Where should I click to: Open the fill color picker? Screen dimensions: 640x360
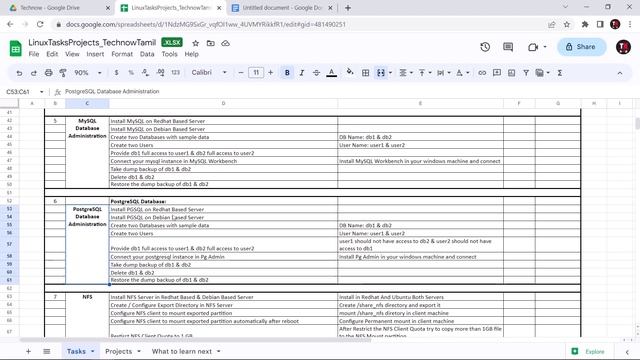350,72
